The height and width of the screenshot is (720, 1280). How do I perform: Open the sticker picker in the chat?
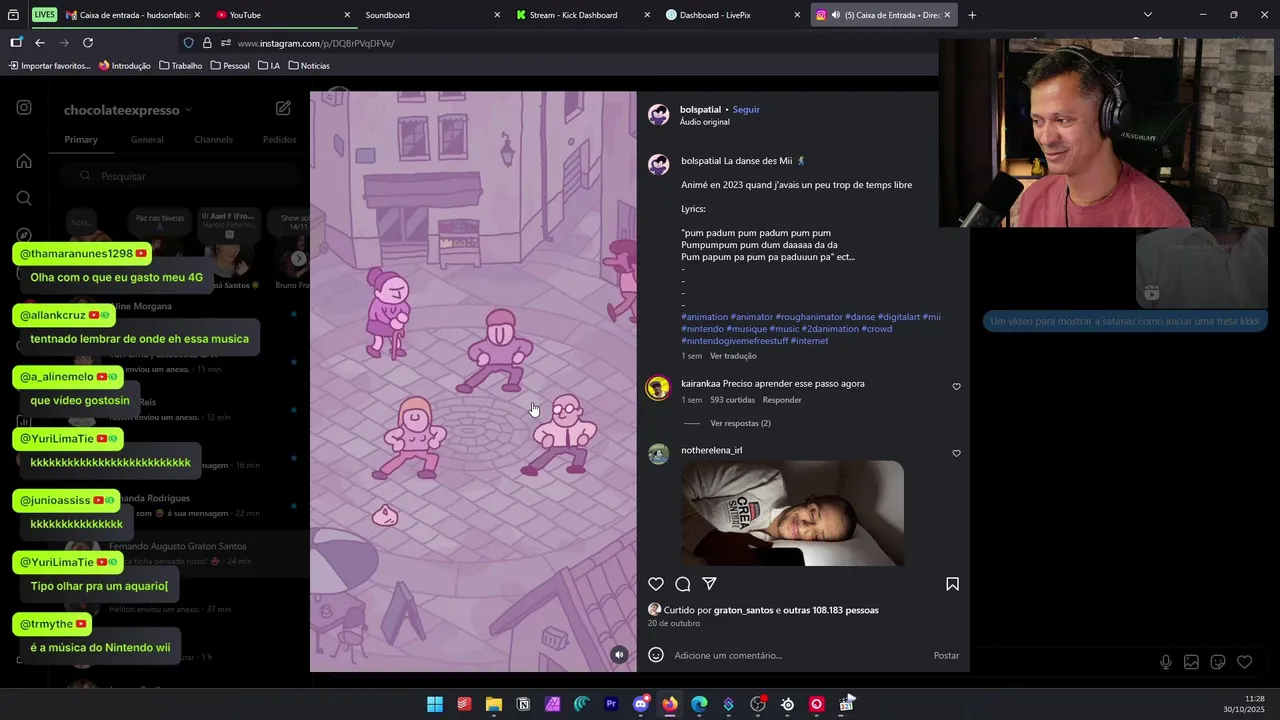(1218, 662)
